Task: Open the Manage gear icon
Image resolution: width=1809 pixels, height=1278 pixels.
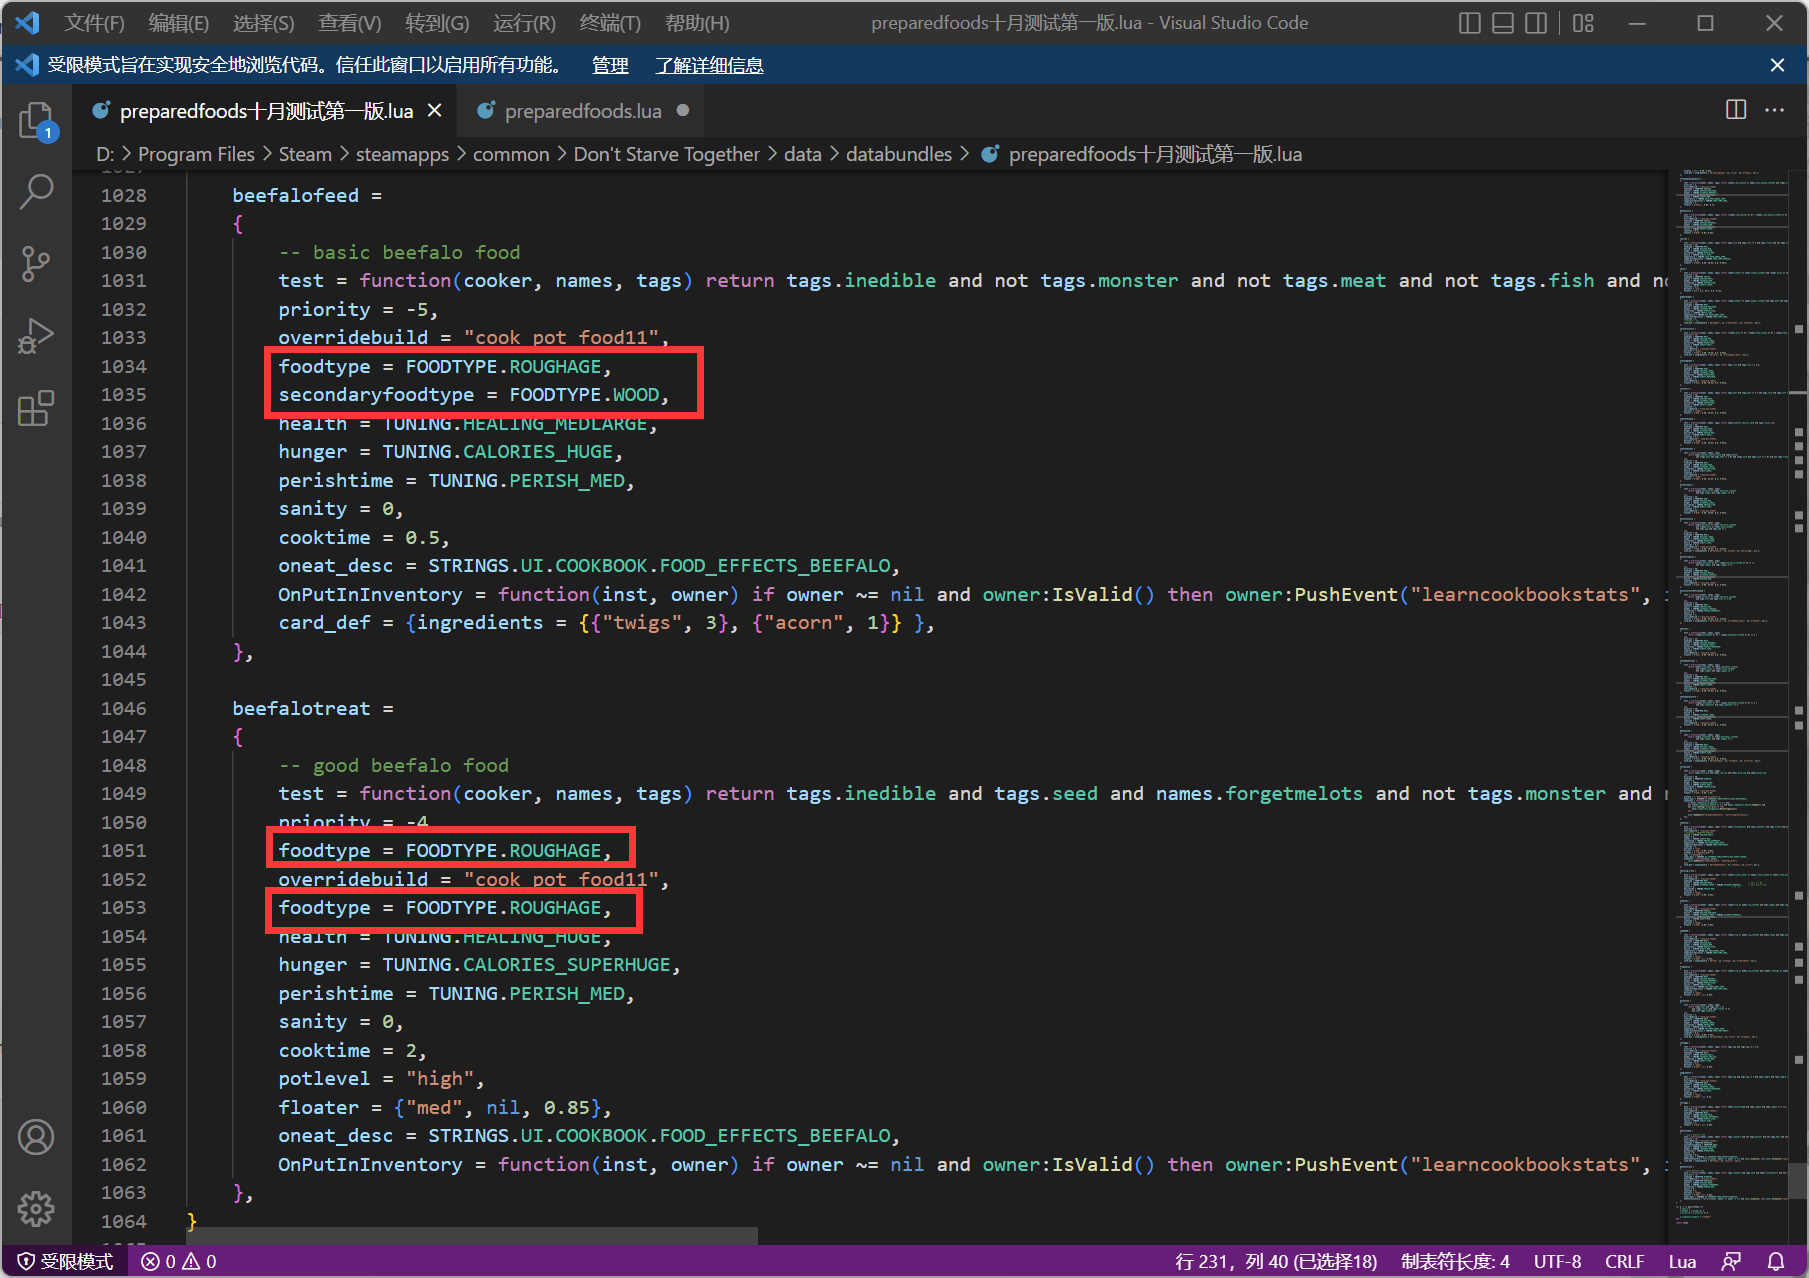Action: pyautogui.click(x=36, y=1209)
